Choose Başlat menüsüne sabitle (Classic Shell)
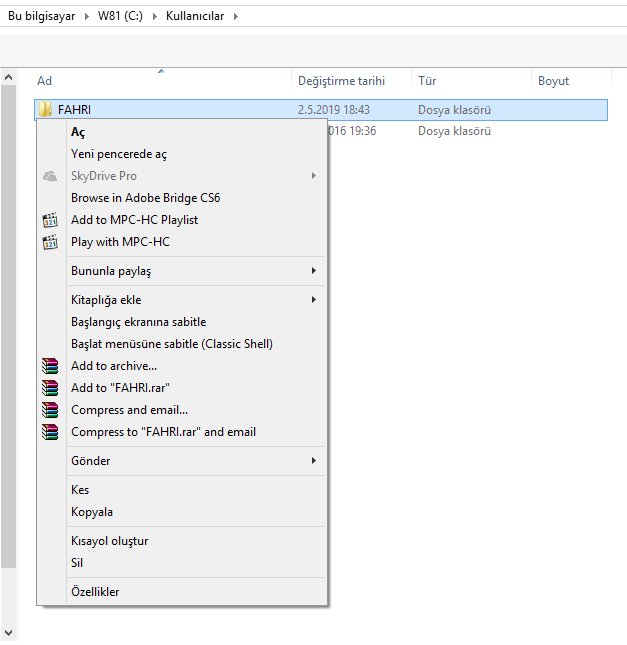 [182, 344]
